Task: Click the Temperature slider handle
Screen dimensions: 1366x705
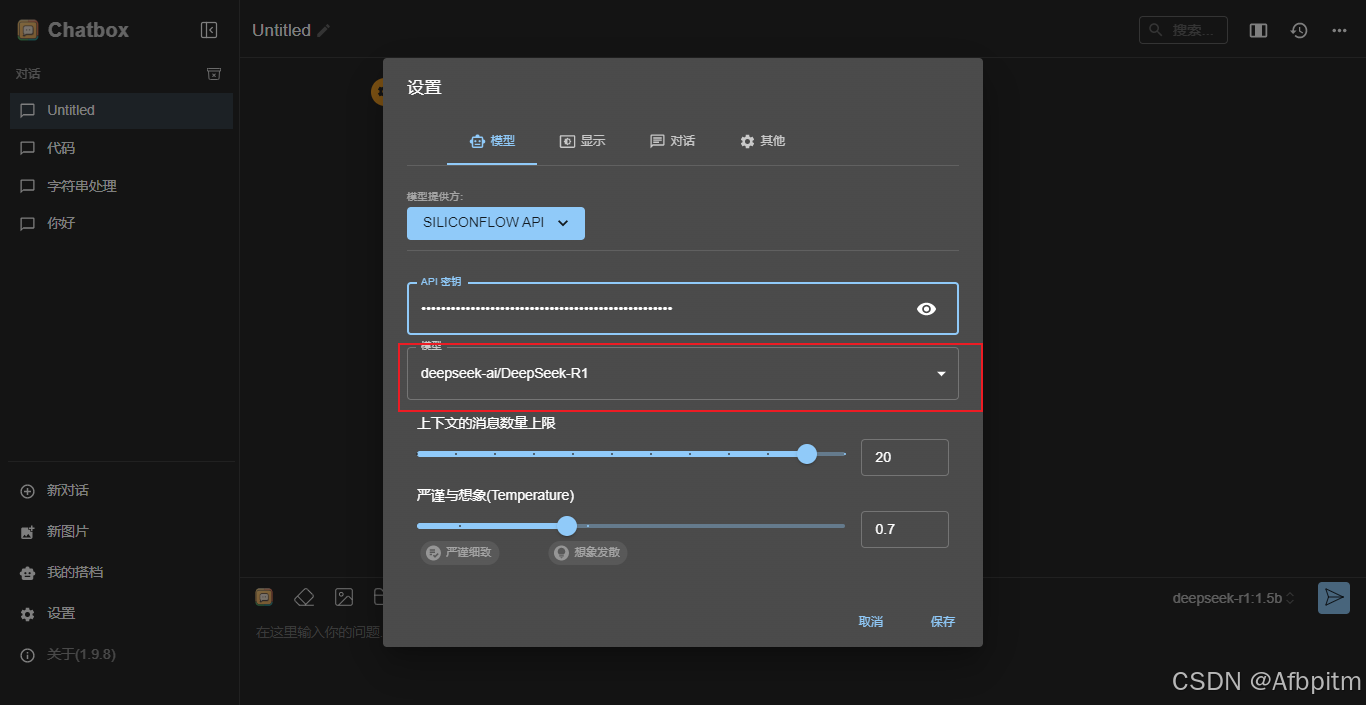Action: tap(567, 526)
